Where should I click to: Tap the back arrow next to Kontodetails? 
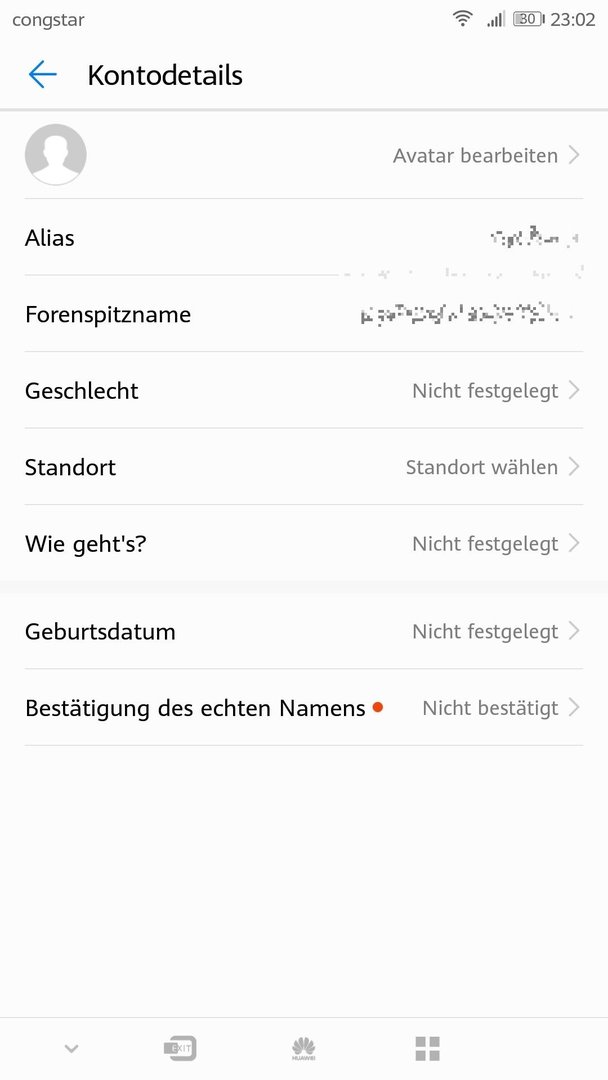click(42, 75)
